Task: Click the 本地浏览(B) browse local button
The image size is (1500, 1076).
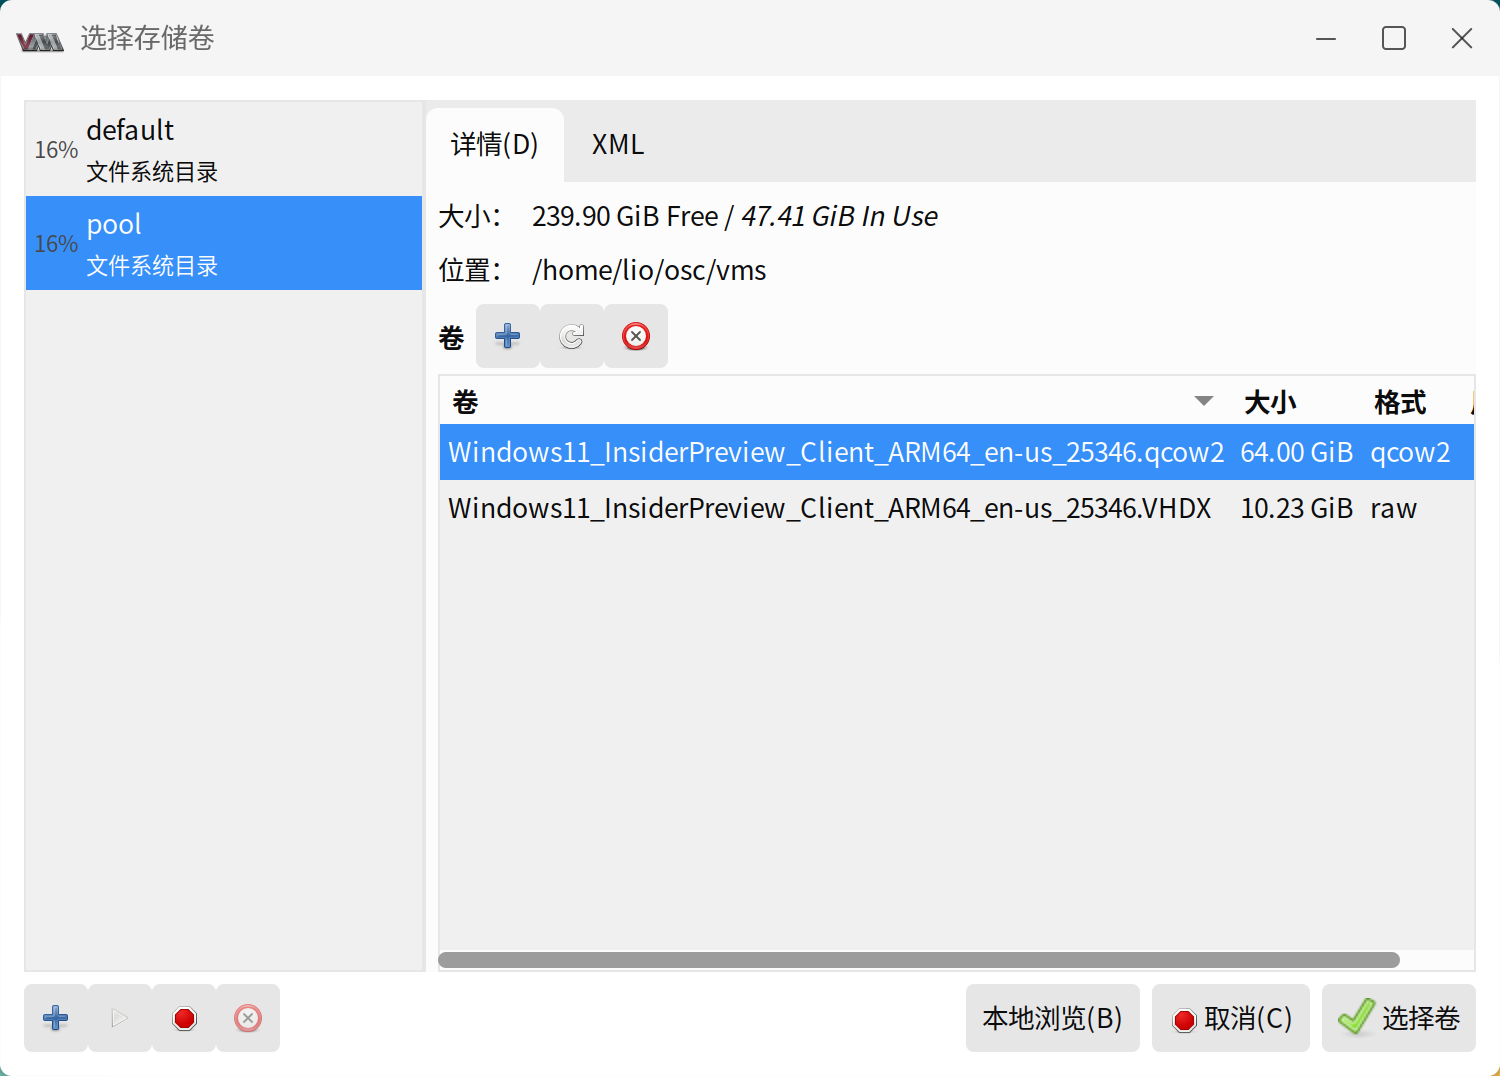Action: tap(1053, 1018)
